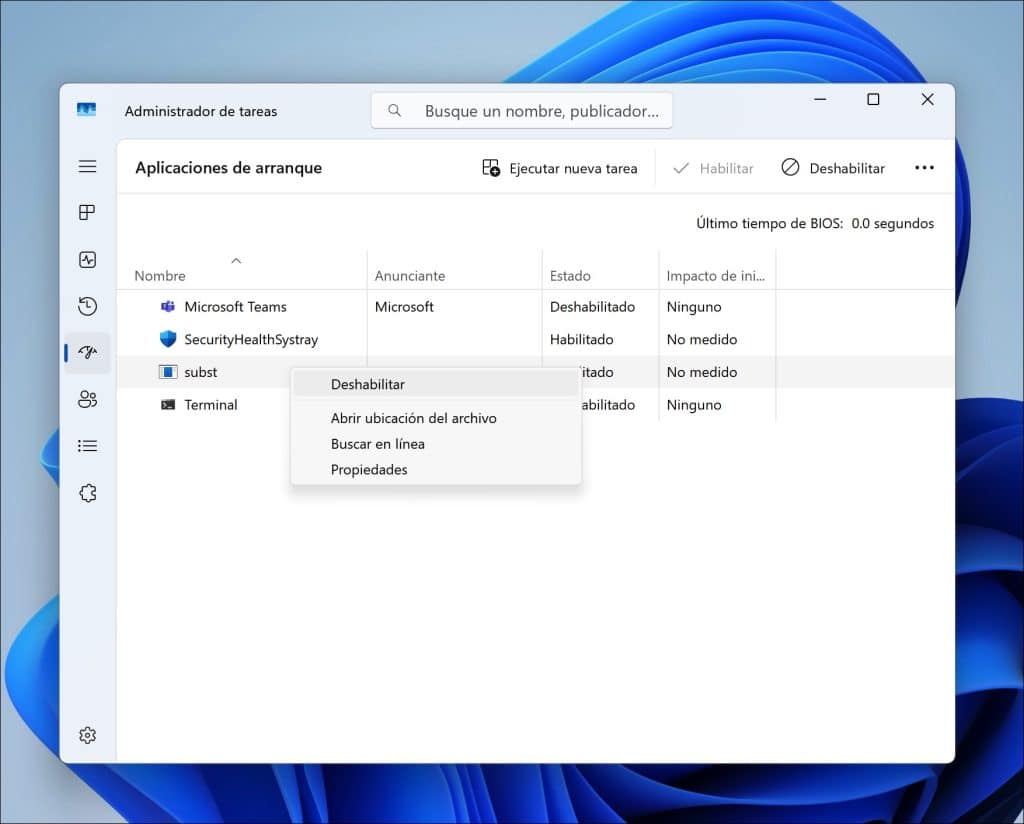Click Deshabilitado status of Microsoft Teams
This screenshot has height=824, width=1024.
(x=592, y=307)
